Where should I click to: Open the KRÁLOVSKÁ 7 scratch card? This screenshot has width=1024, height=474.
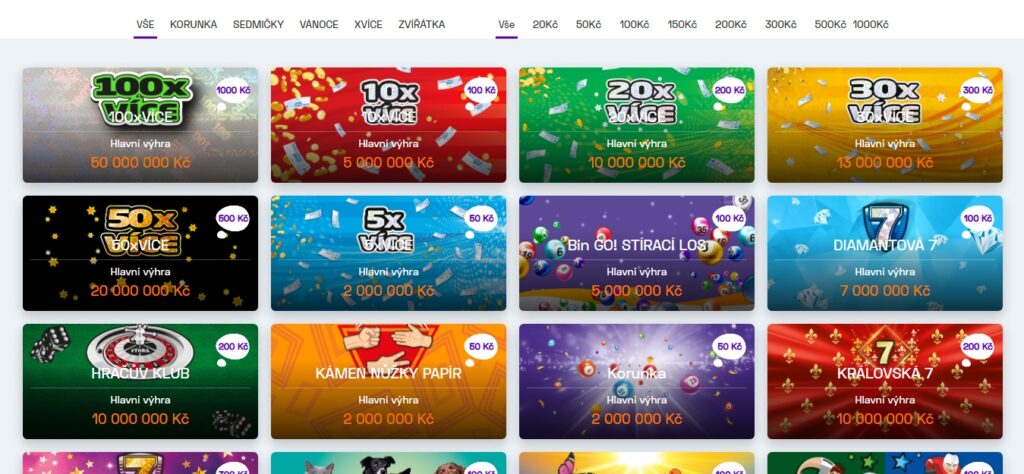point(885,381)
